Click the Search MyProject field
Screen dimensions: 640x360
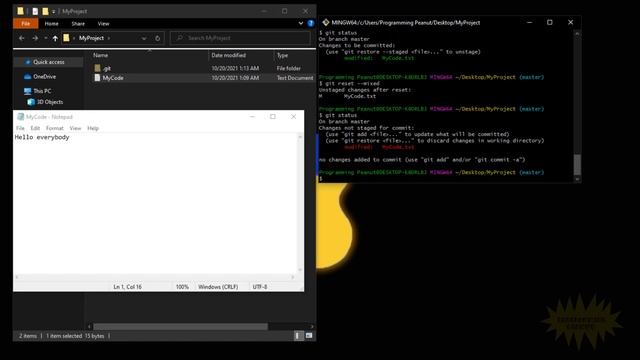coord(240,38)
